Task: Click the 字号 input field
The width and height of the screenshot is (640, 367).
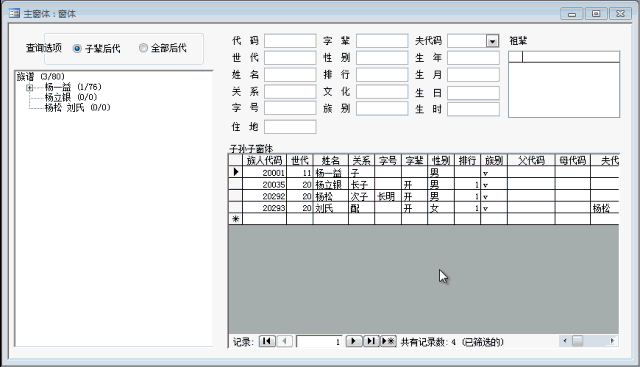Action: (290, 108)
